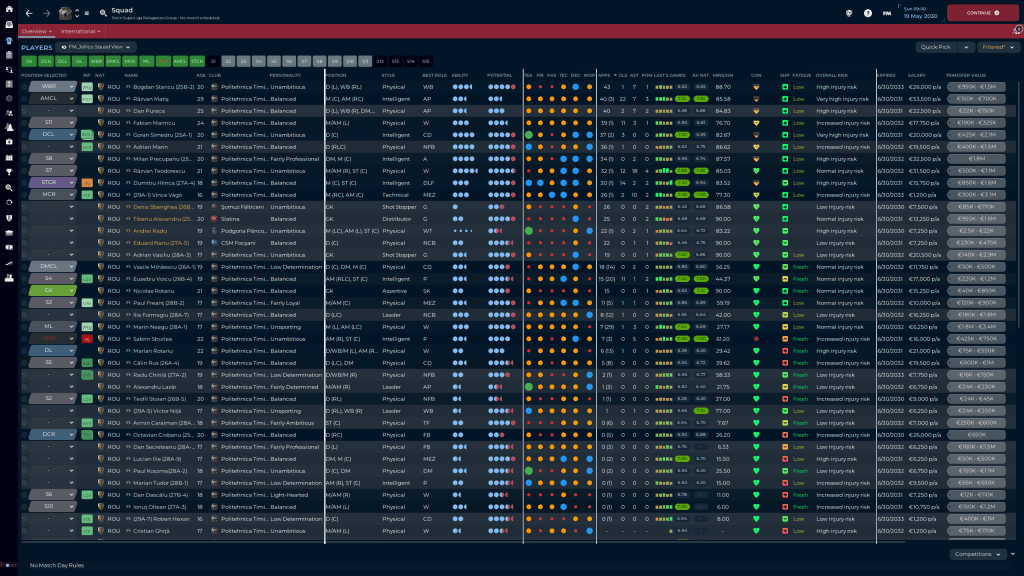The width and height of the screenshot is (1024, 576).
Task: Click the Politehnica club badge in the header
Action: pos(66,13)
